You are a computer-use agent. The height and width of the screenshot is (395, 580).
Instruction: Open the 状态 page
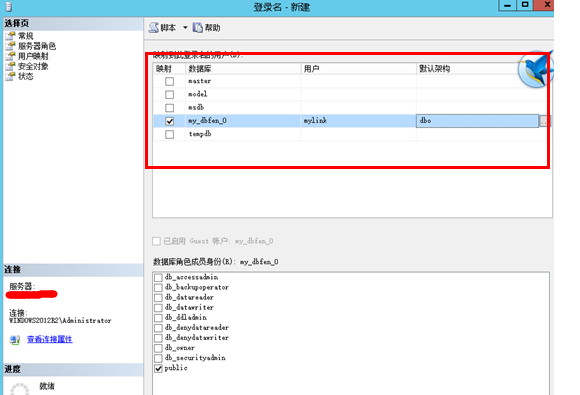click(x=26, y=76)
